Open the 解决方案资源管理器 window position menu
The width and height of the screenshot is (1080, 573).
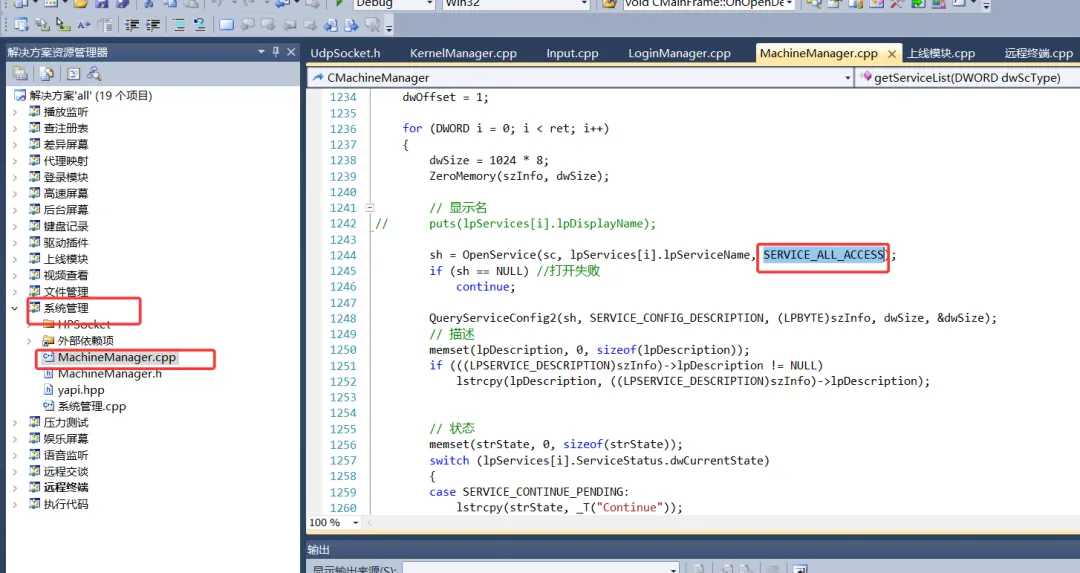point(261,52)
